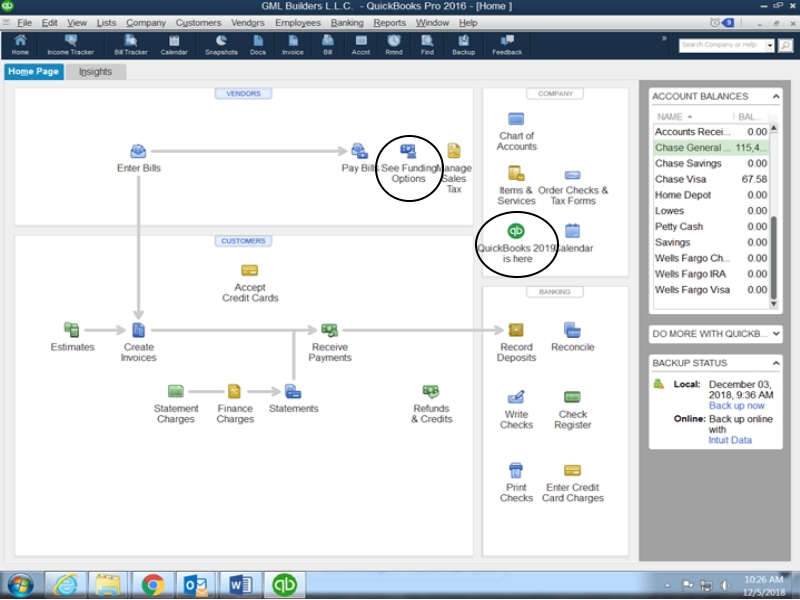The width and height of the screenshot is (800, 600).
Task: Open Rmnd reminders in the toolbar
Action: (394, 45)
